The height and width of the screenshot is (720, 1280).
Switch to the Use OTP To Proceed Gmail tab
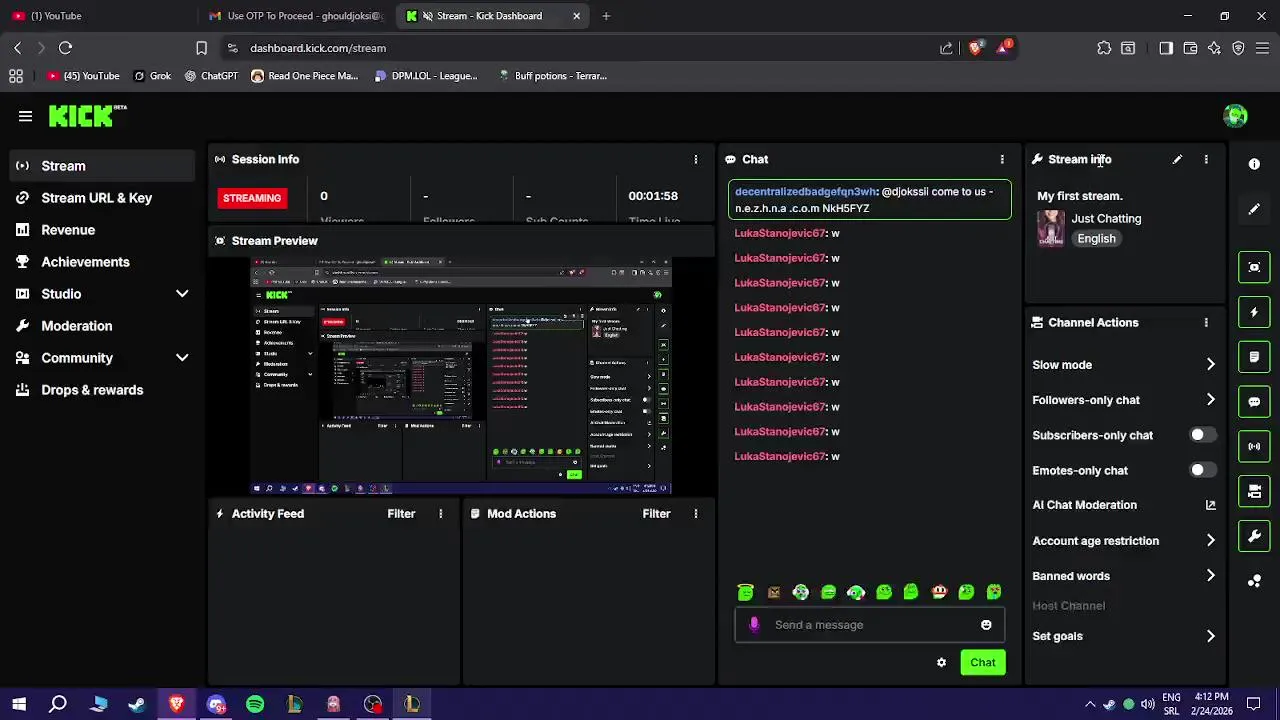coord(296,16)
